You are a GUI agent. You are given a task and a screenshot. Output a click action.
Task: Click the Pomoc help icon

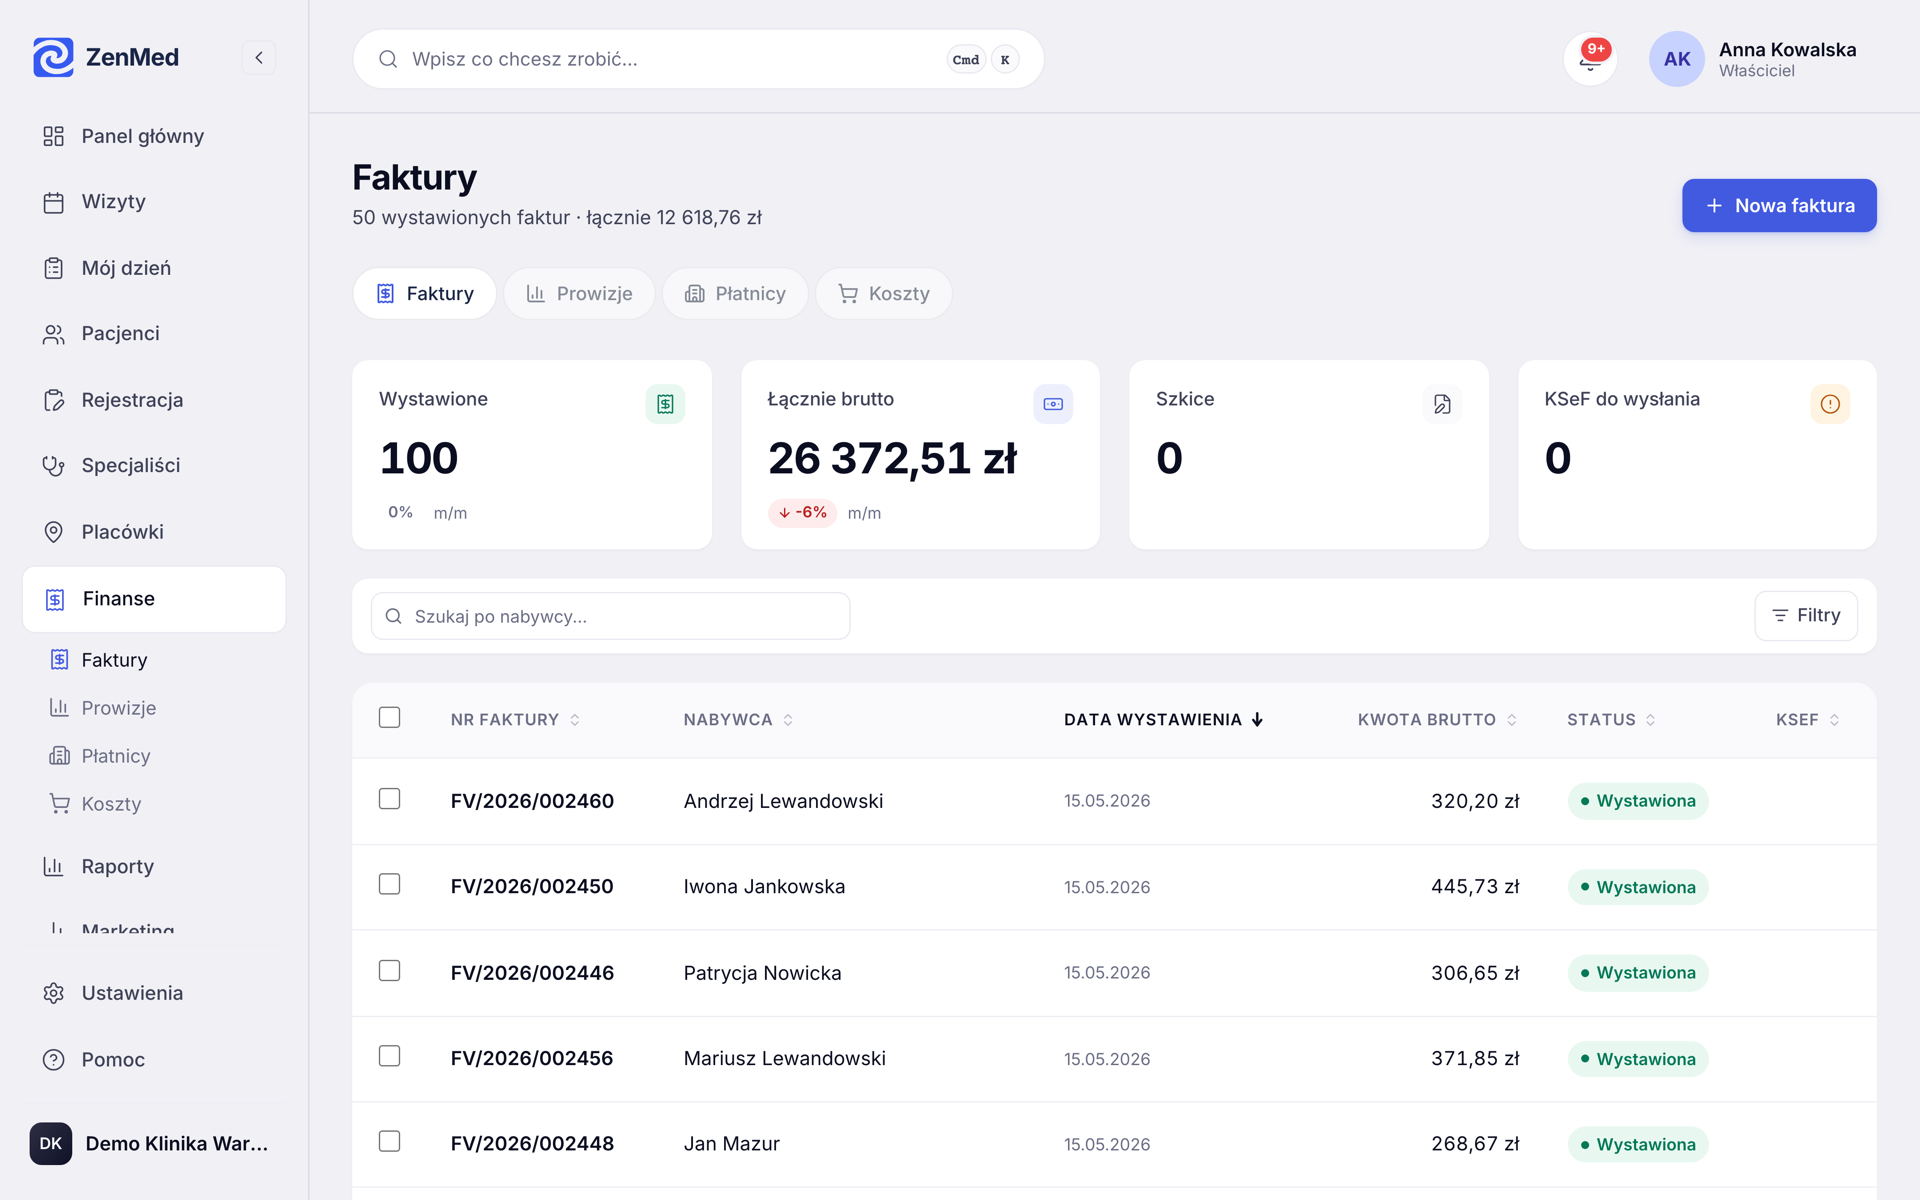54,1060
